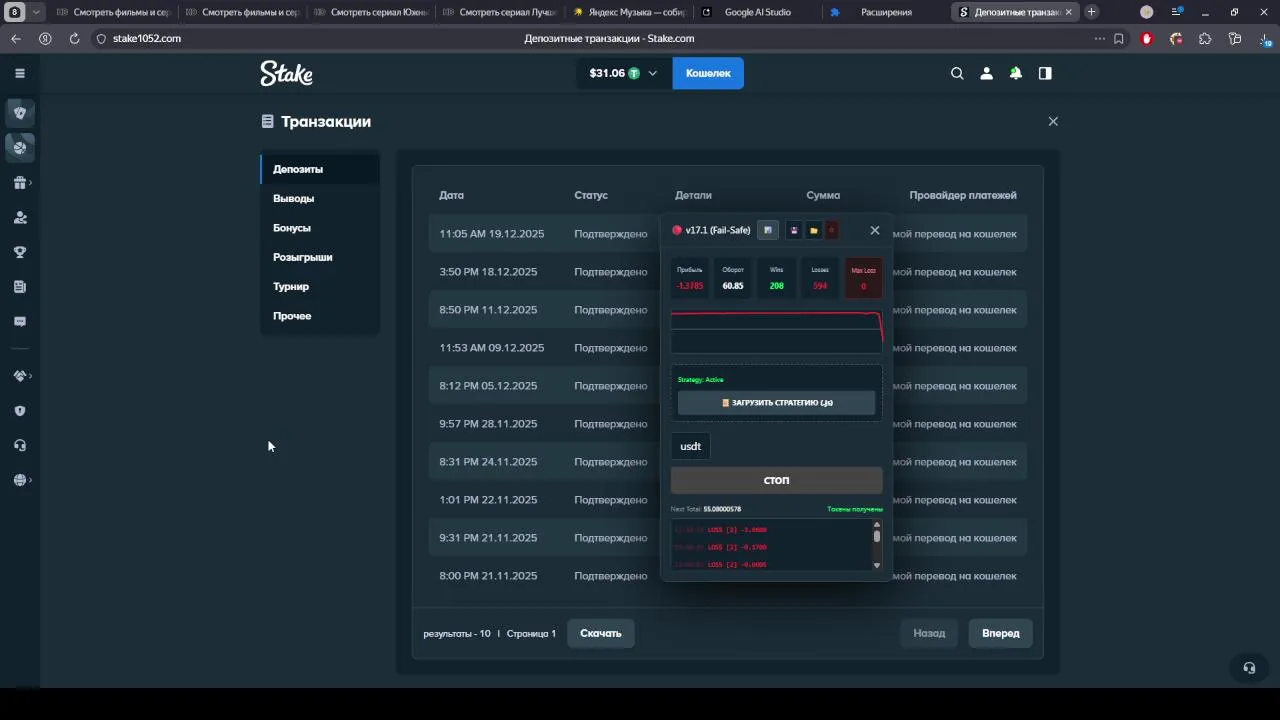Image resolution: width=1280 pixels, height=720 pixels.
Task: Click the live support headset bubble at bottom right
Action: point(1248,667)
